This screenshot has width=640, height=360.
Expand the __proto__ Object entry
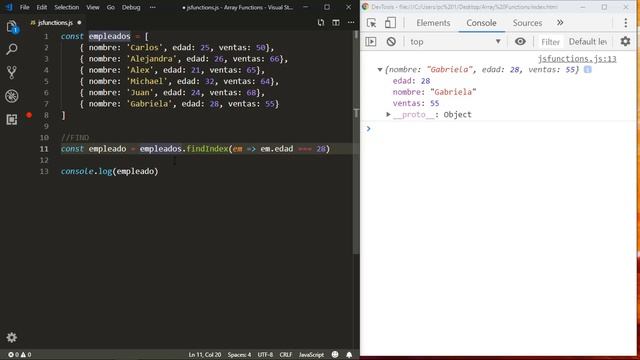pos(389,115)
